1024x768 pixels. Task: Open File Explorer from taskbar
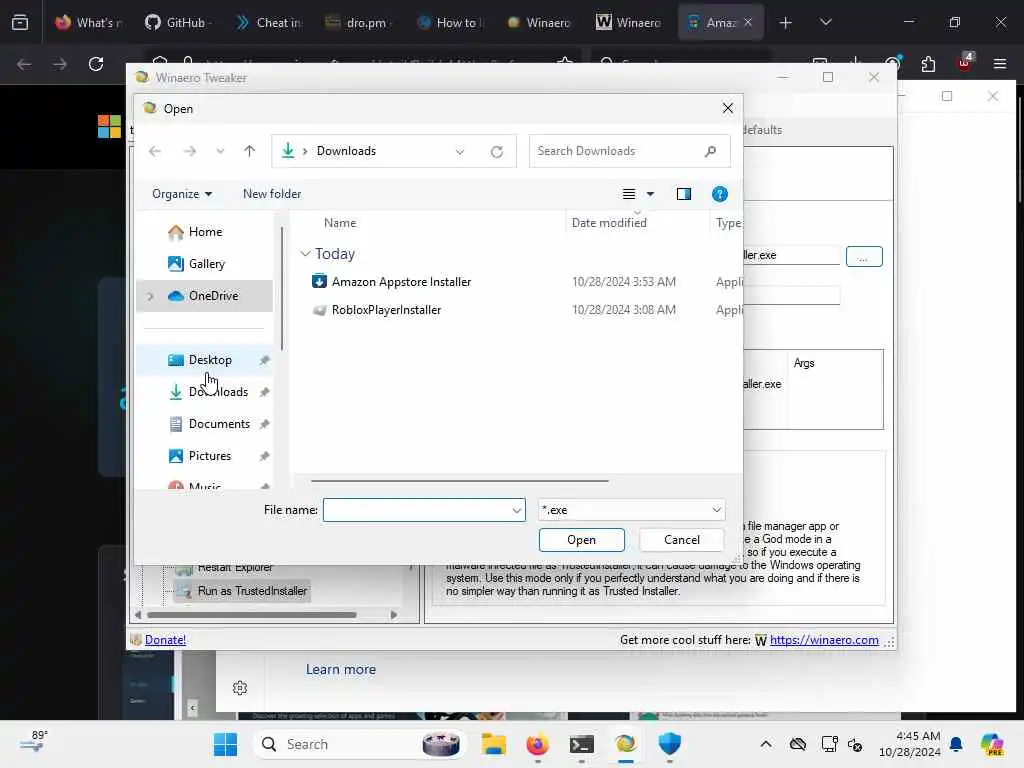(494, 744)
